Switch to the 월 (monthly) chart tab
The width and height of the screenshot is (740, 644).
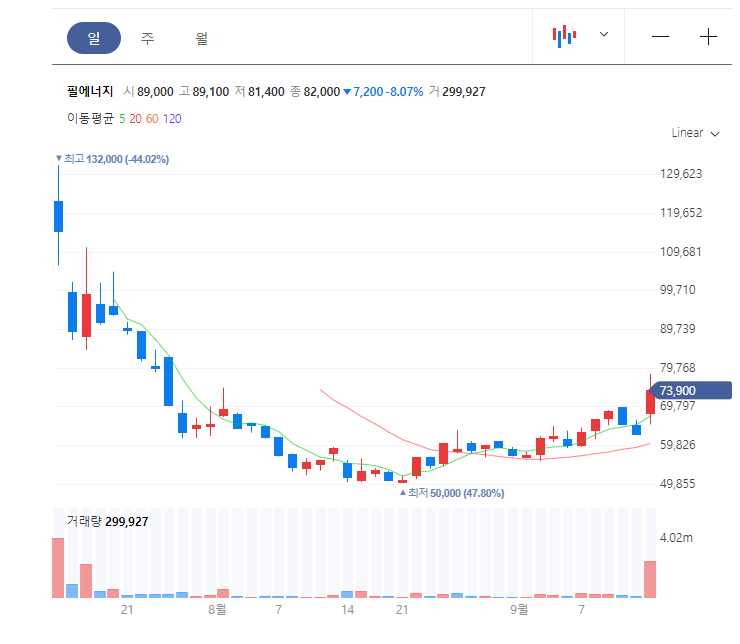click(x=202, y=38)
